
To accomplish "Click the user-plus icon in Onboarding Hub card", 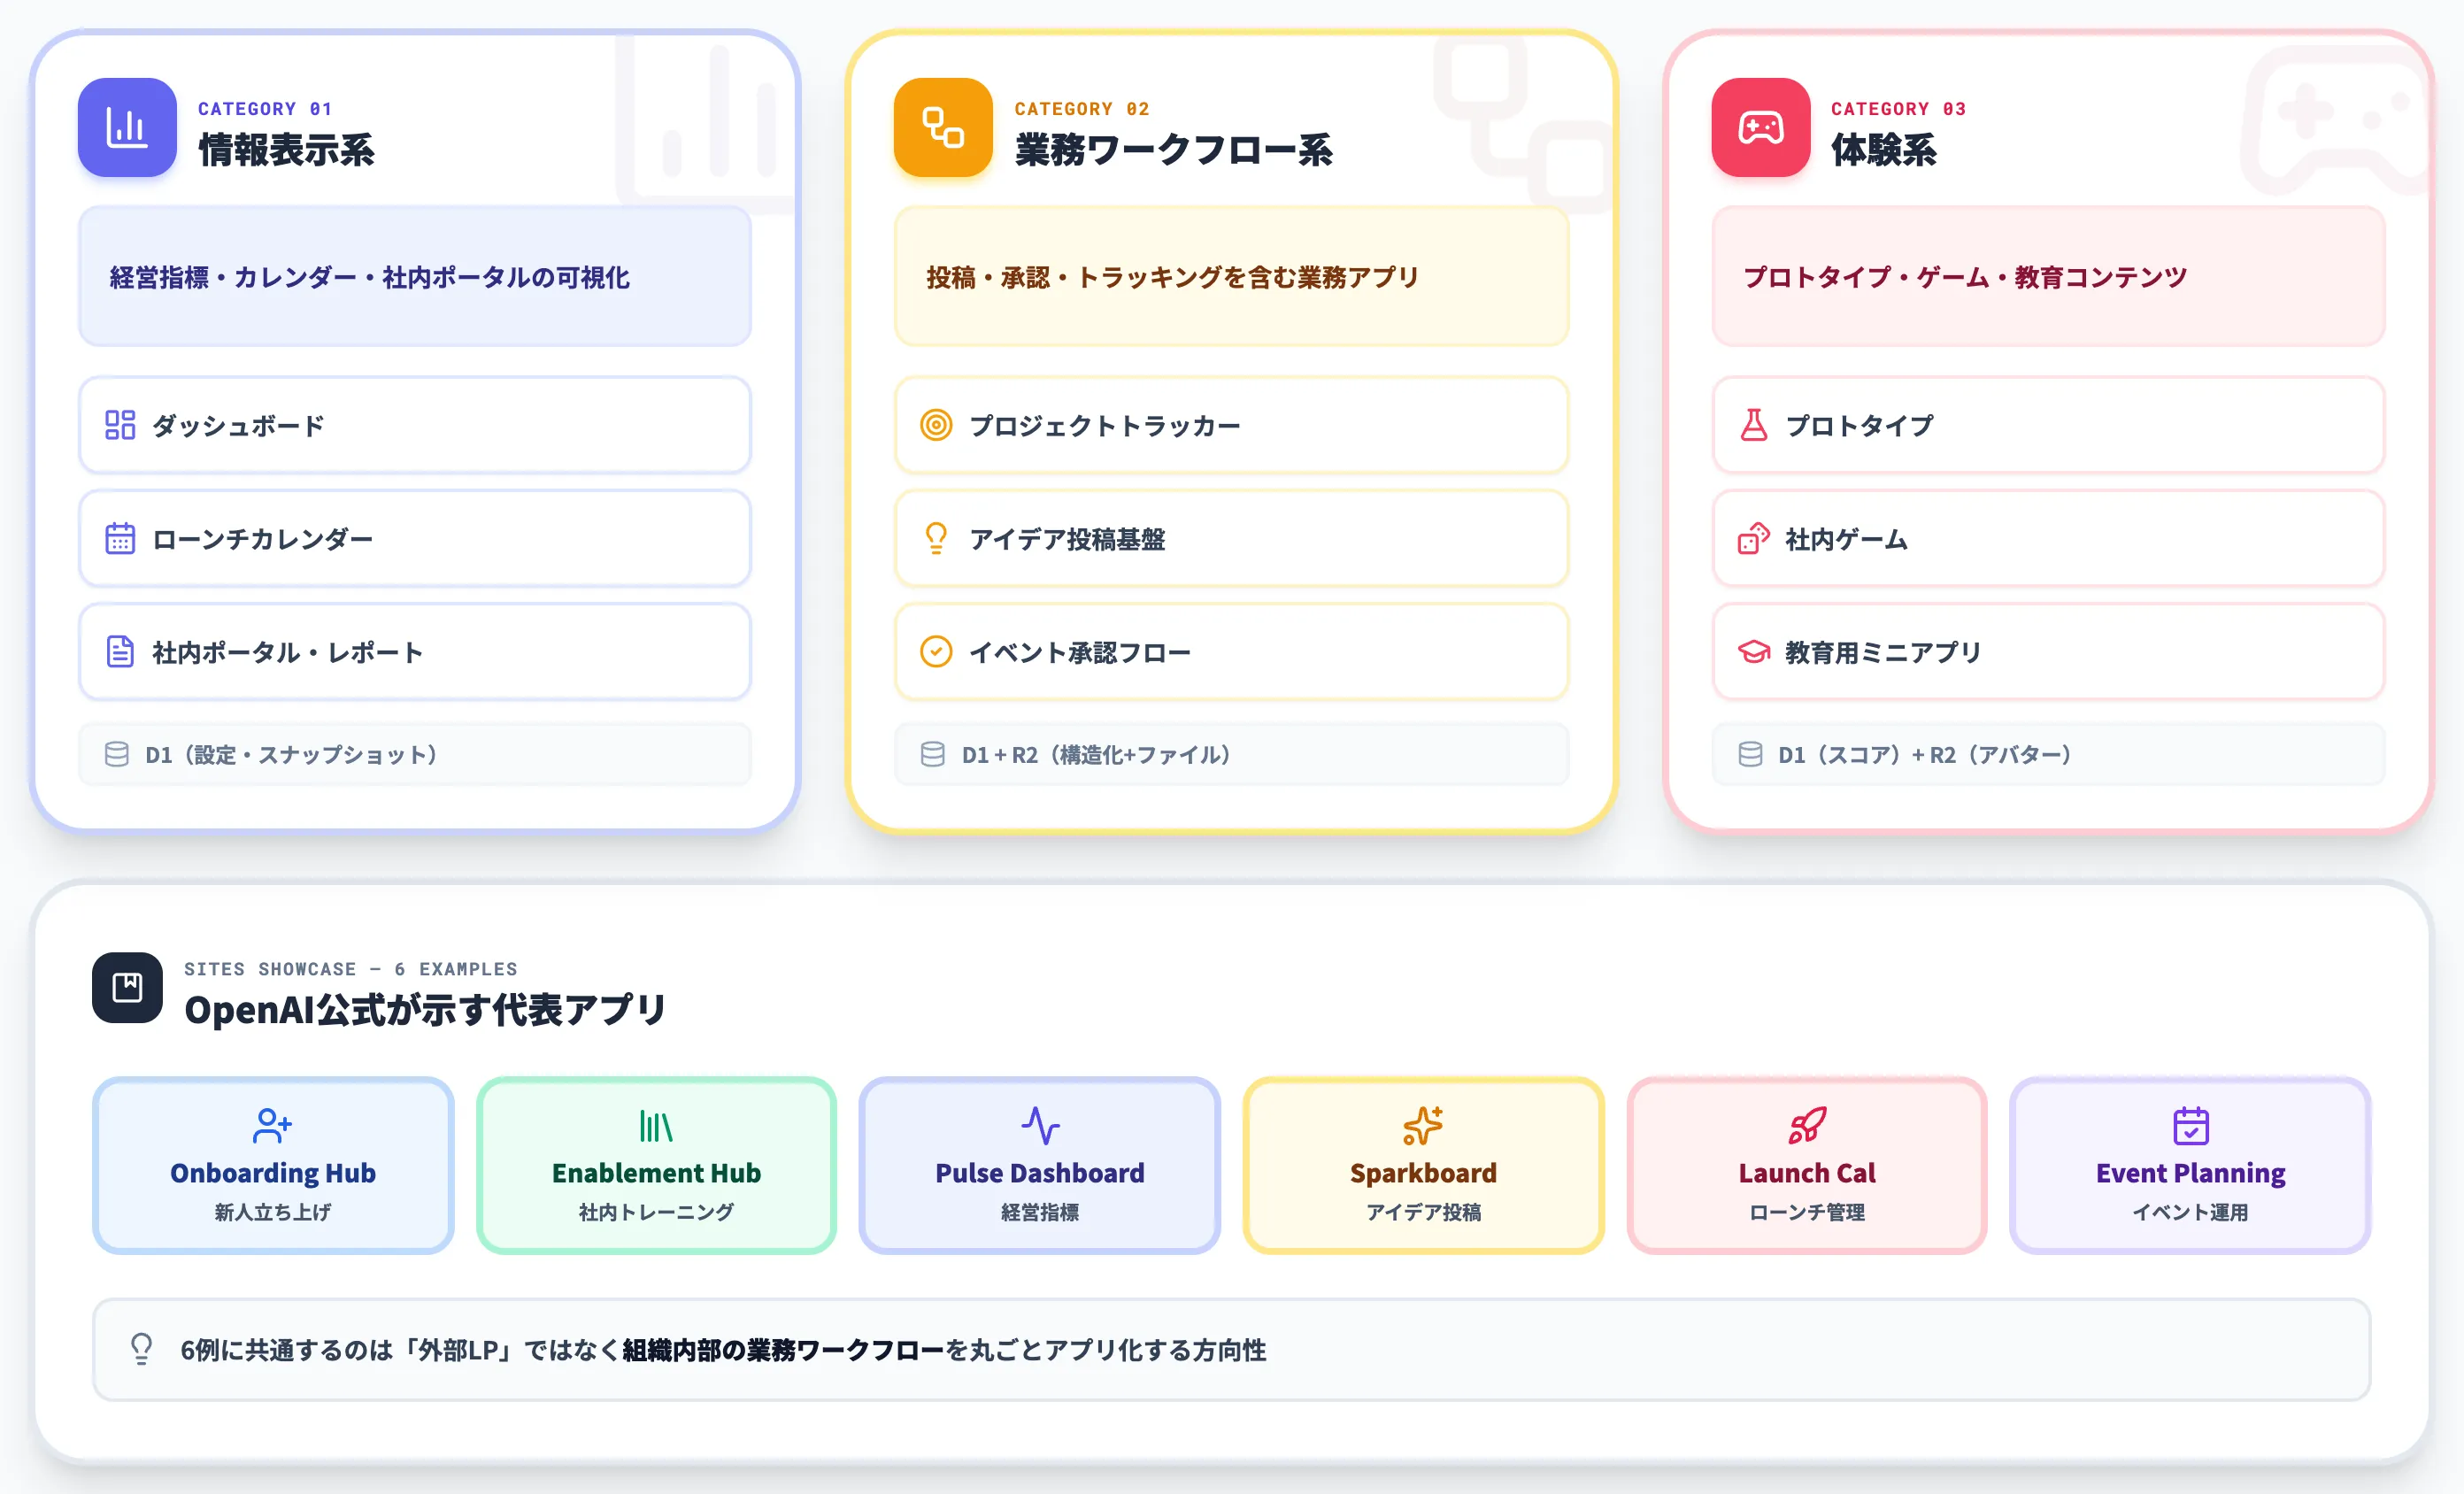I will tap(272, 1125).
